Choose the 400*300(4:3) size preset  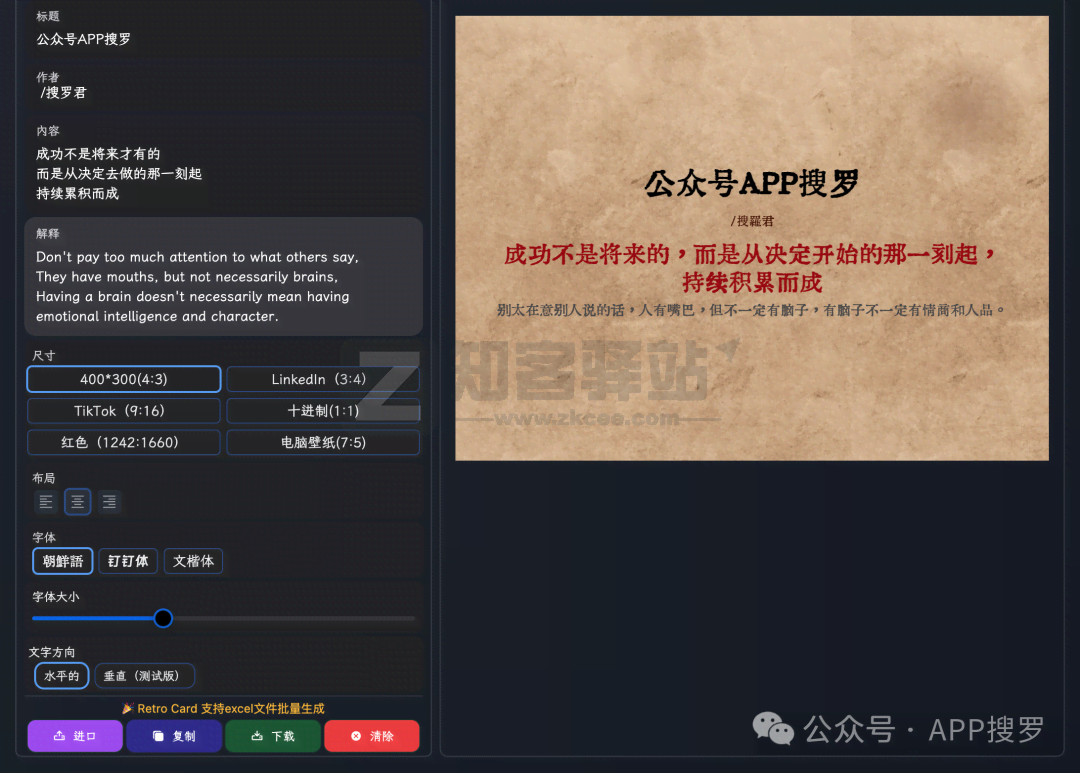coord(123,379)
